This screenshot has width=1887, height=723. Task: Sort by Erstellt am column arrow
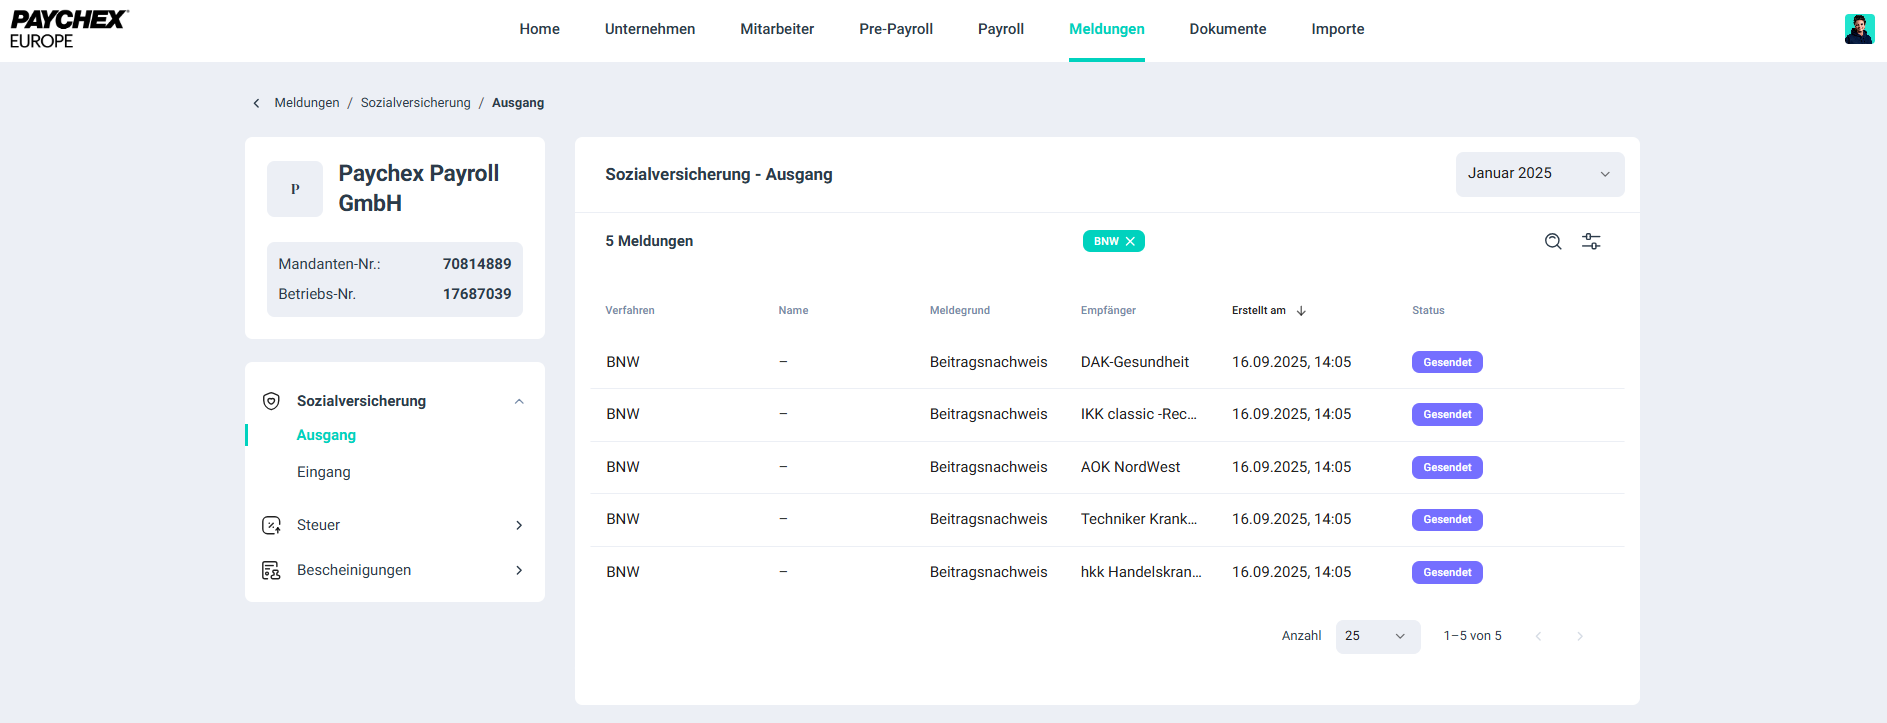coord(1301,311)
